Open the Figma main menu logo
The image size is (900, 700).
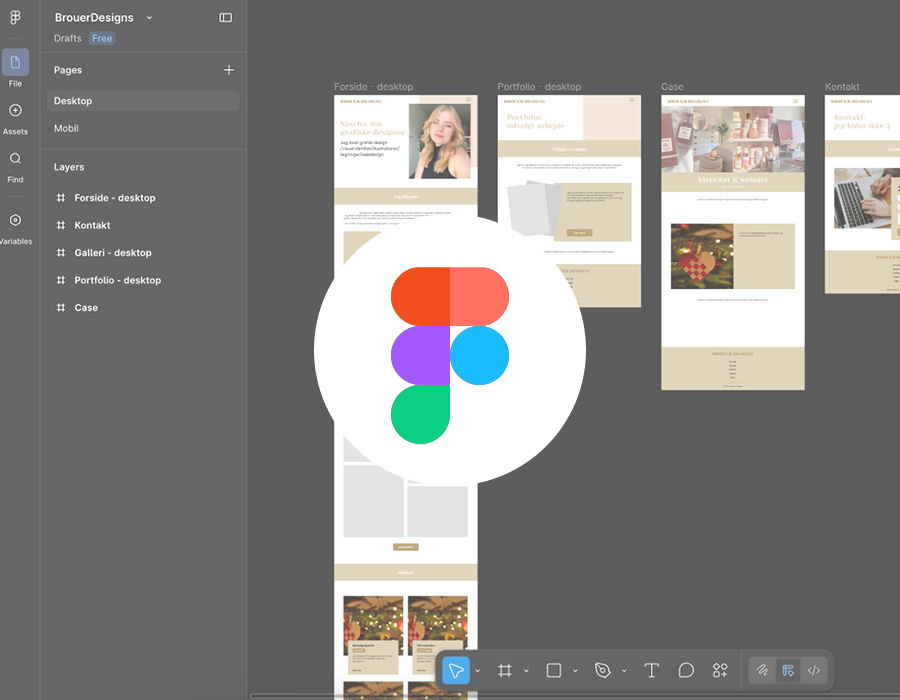(x=15, y=18)
